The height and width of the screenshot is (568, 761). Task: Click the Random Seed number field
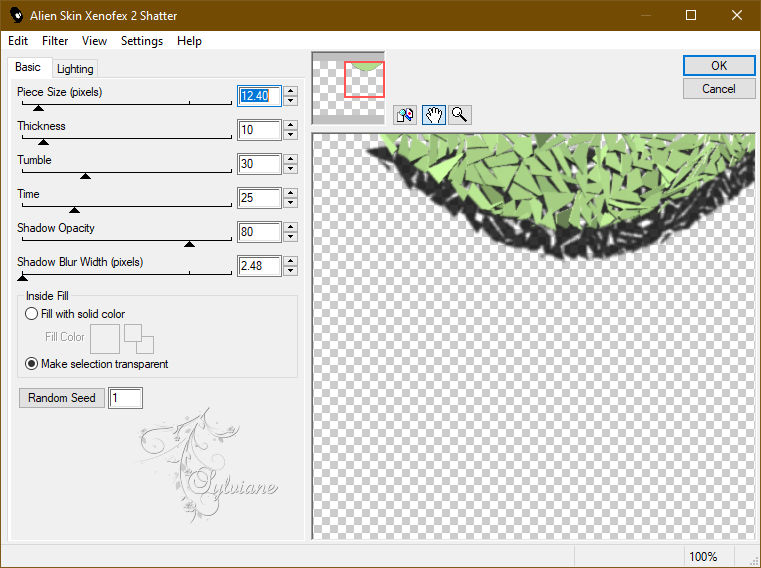(x=125, y=398)
